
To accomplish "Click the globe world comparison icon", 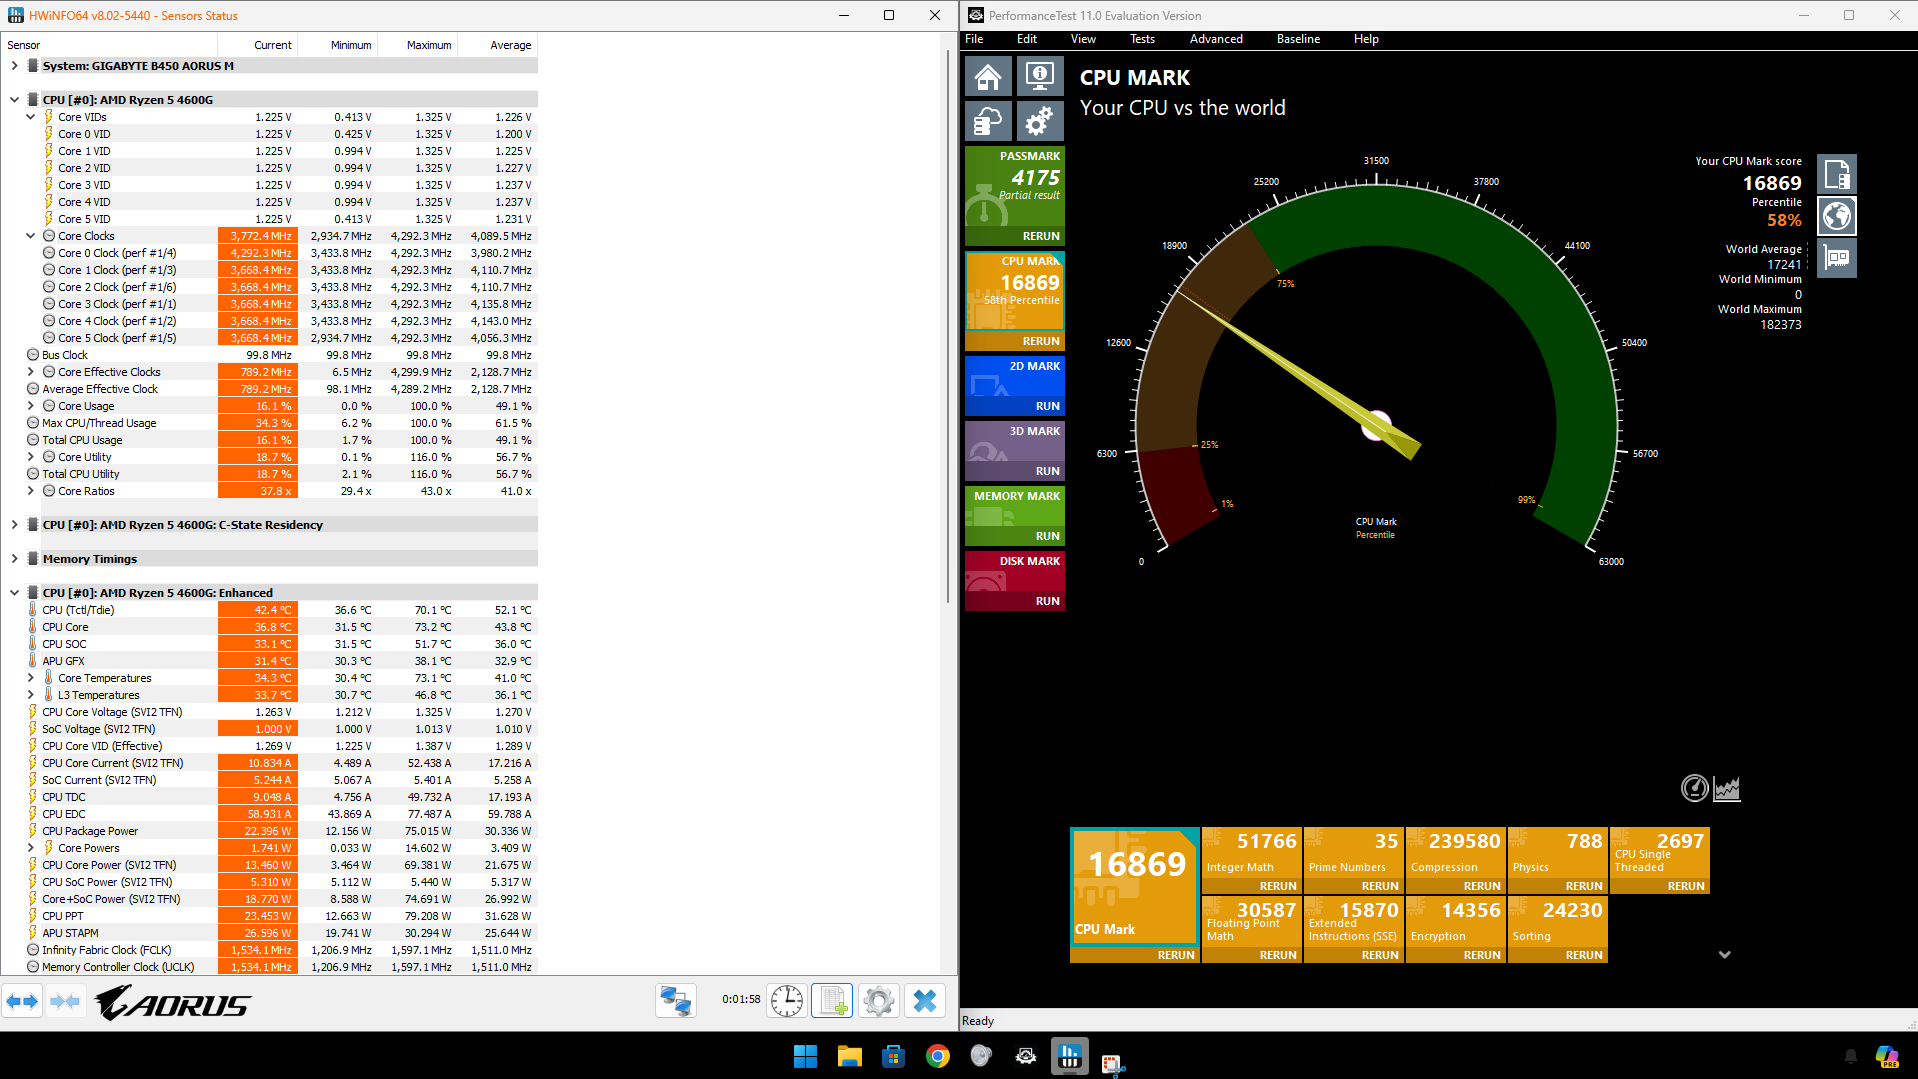I will coord(1837,216).
